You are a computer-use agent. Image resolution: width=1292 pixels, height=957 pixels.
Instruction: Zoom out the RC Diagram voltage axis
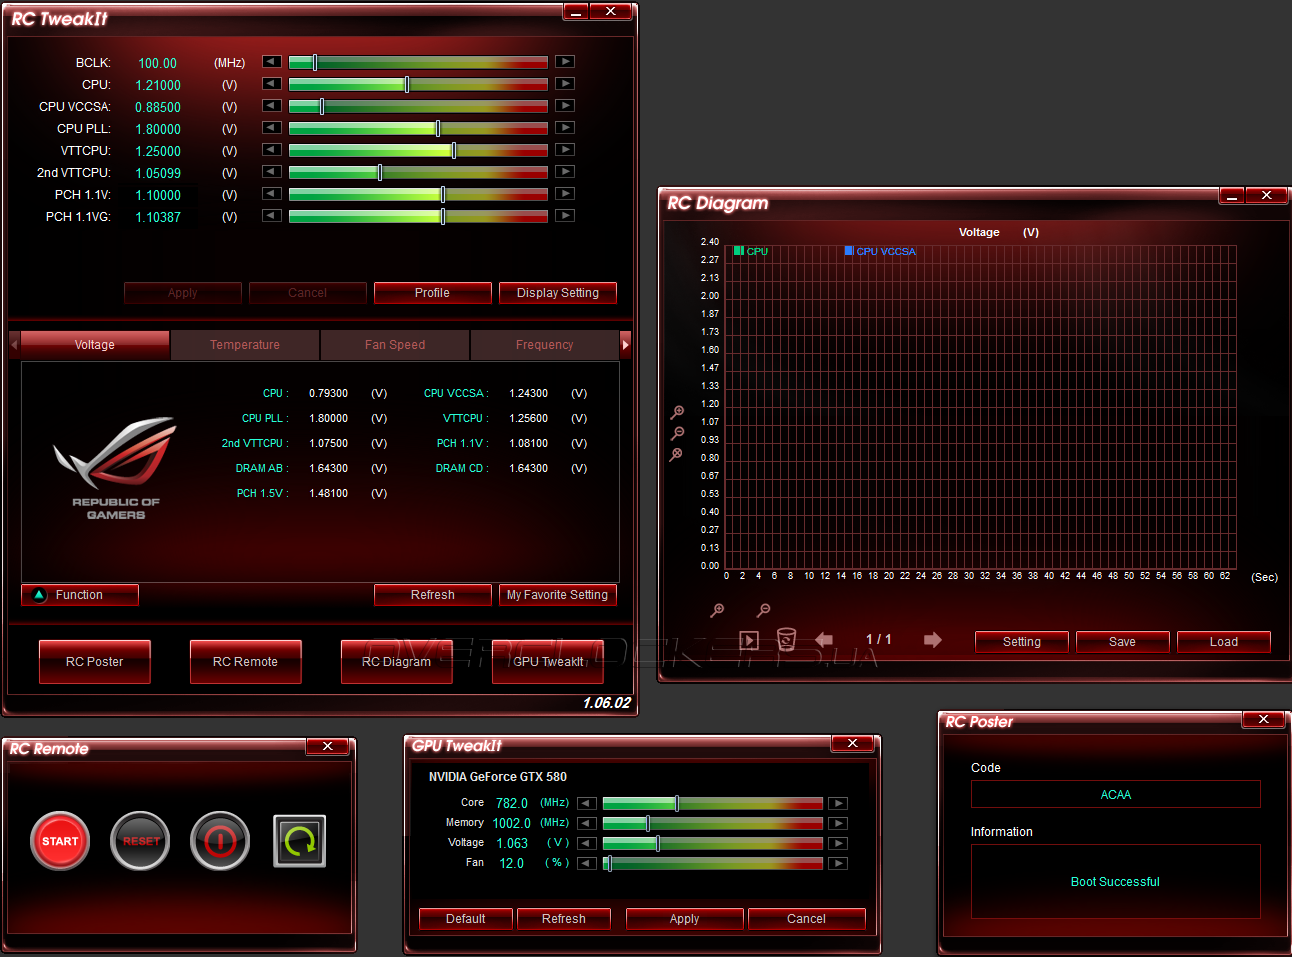[x=677, y=433]
